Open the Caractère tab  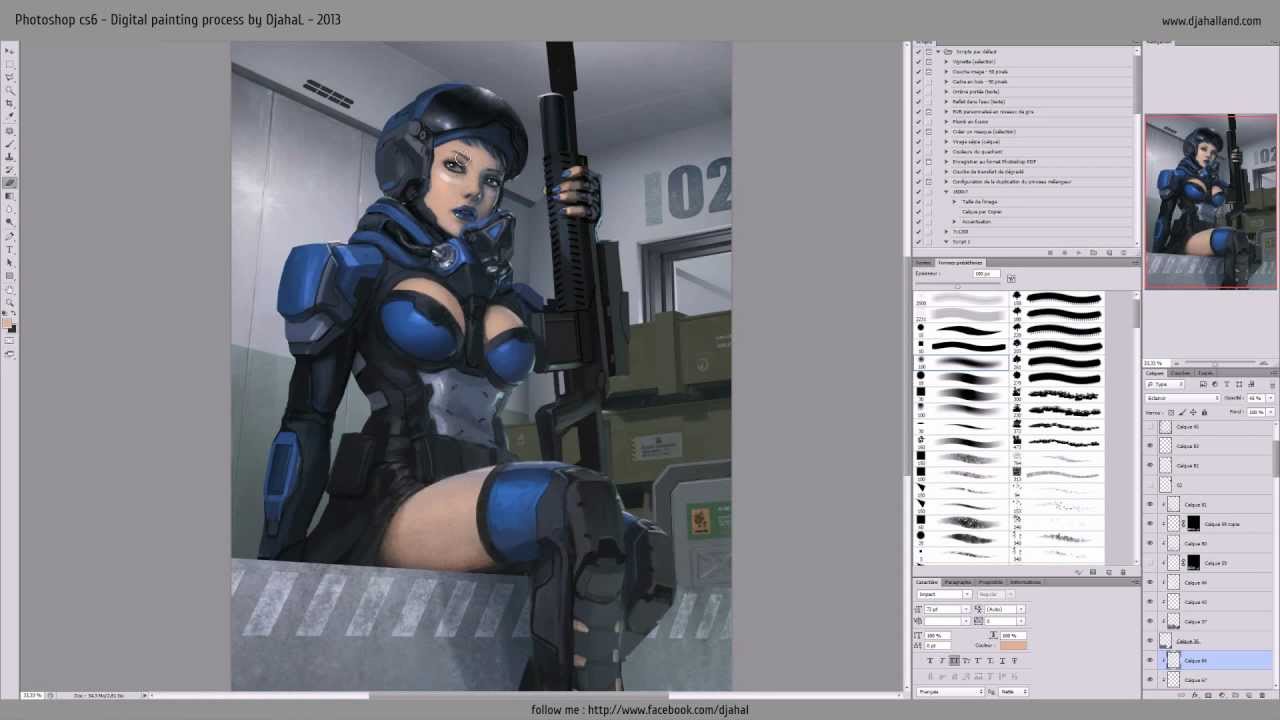pos(927,582)
